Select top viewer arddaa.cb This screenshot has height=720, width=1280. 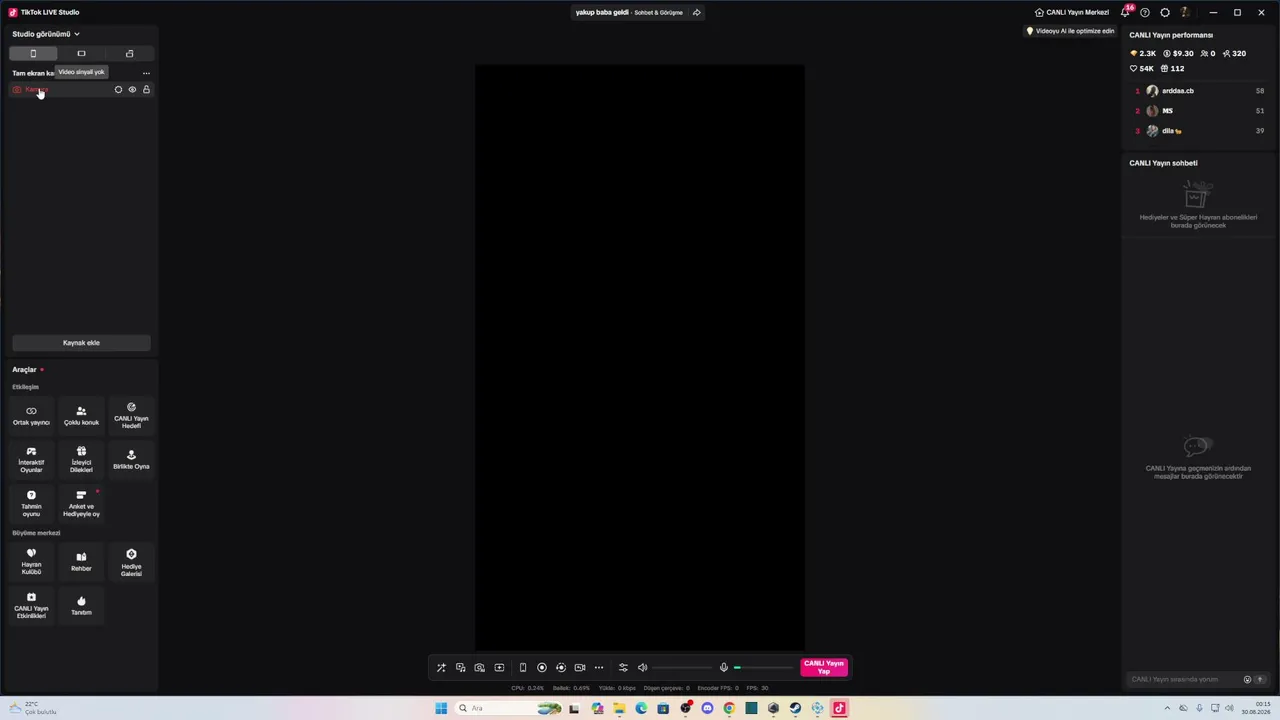1200,91
